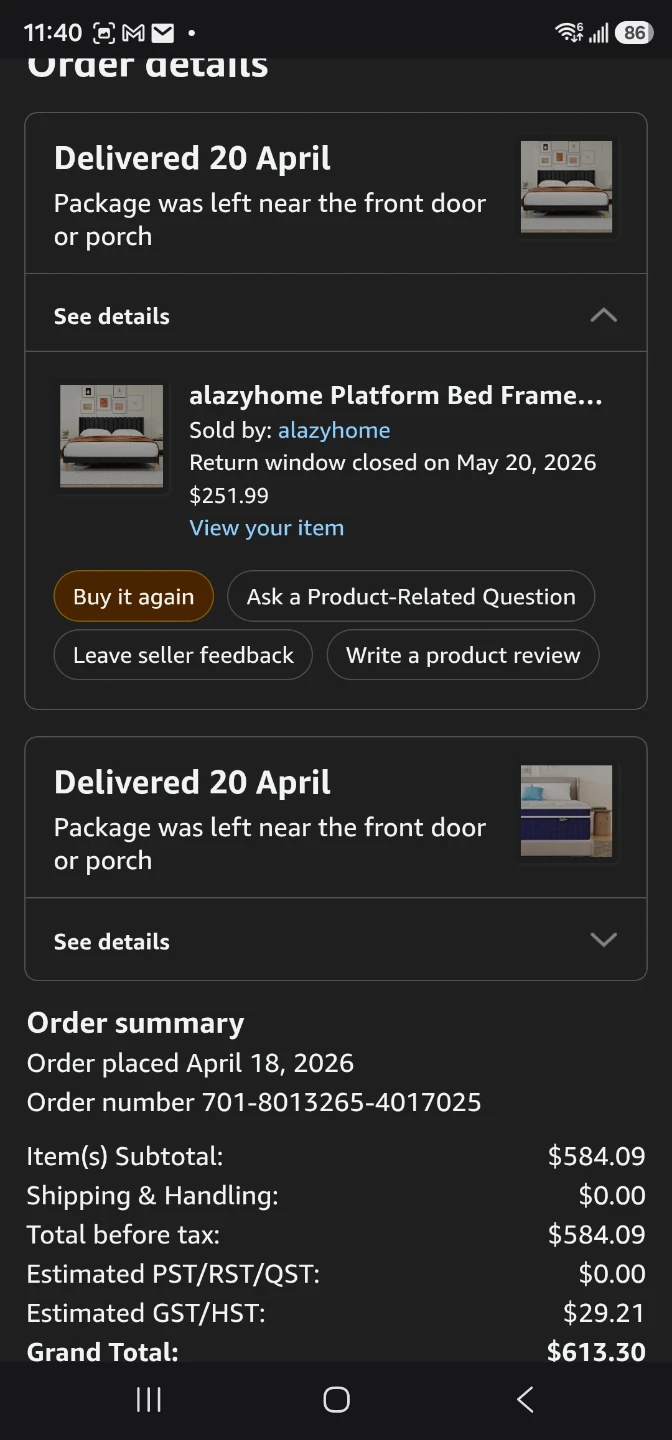Image resolution: width=672 pixels, height=1440 pixels.
Task: Tap the battery level indicator
Action: tap(633, 33)
